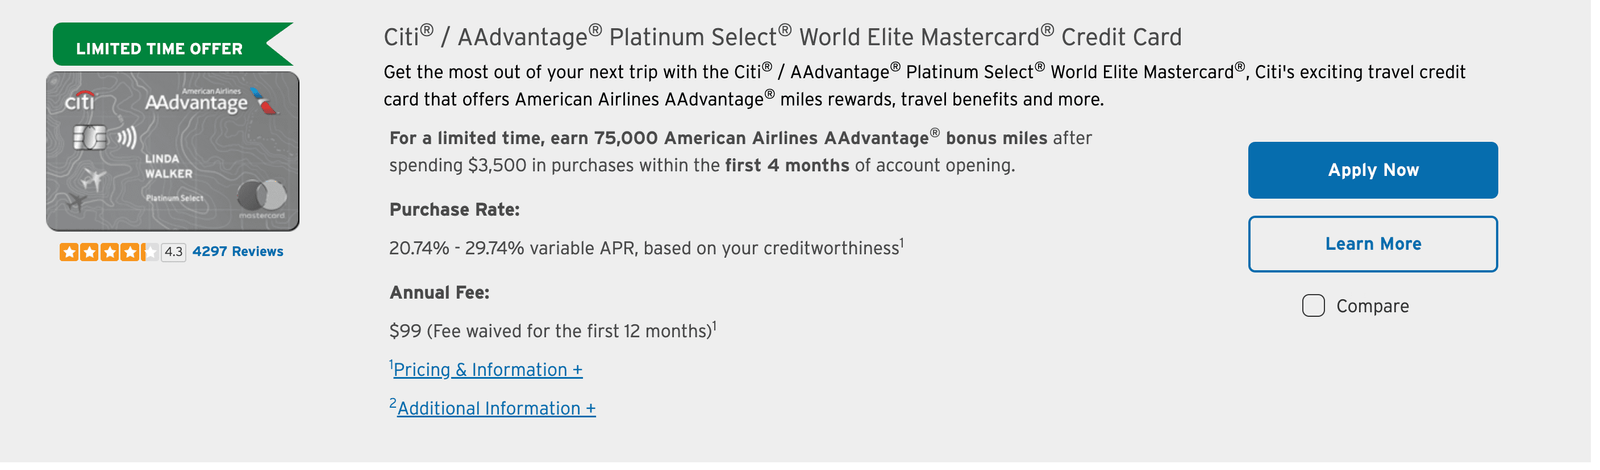Open the Learn More page
The width and height of the screenshot is (1600, 470).
coord(1372,244)
